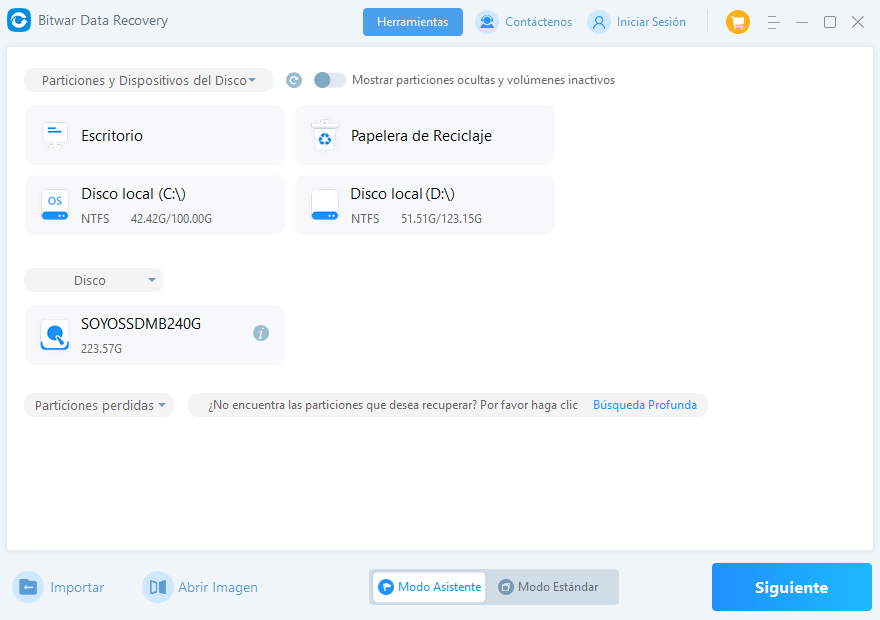
Task: Select the Disco local (C:\) label
Action: click(x=133, y=194)
